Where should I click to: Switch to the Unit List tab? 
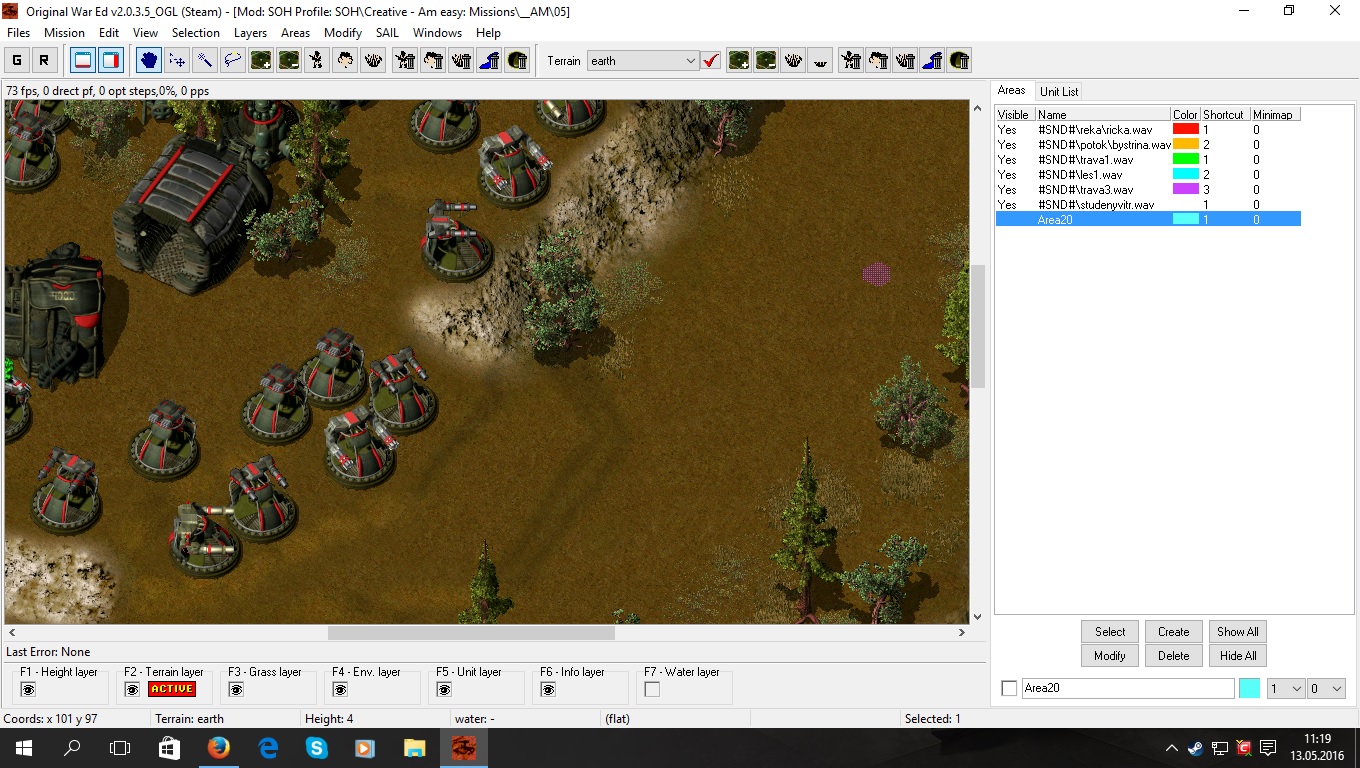(1059, 92)
